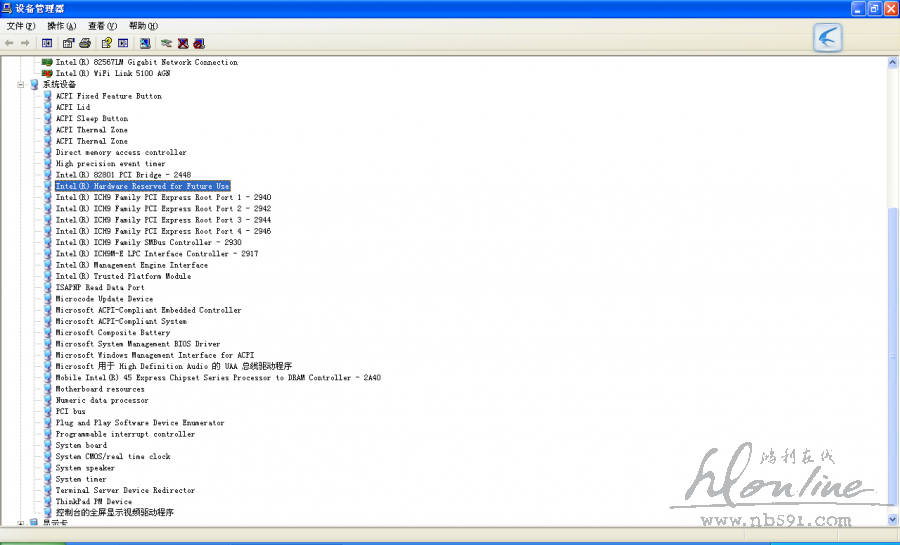Click the Uninstall device toolbar icon

(183, 43)
